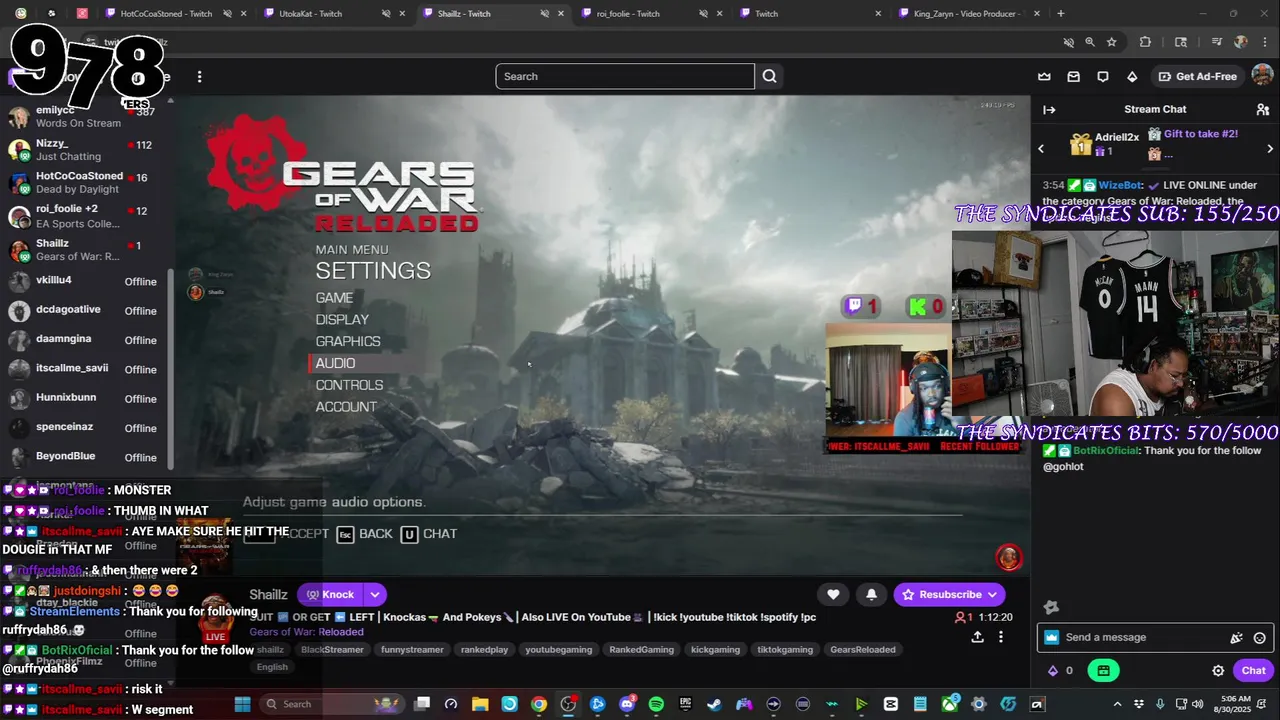The width and height of the screenshot is (1280, 720).
Task: Open roi_foolie +2 sidebar entry
Action: click(x=85, y=216)
